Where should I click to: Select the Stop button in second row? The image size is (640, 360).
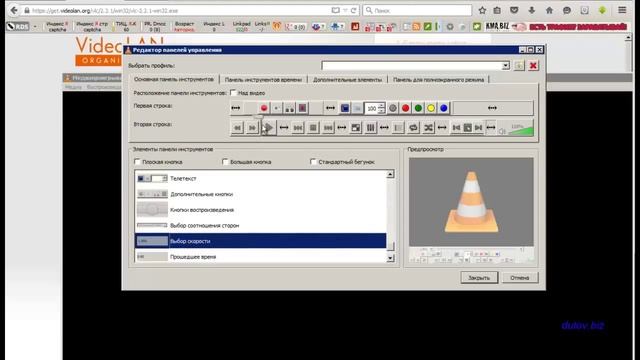[x=313, y=128]
